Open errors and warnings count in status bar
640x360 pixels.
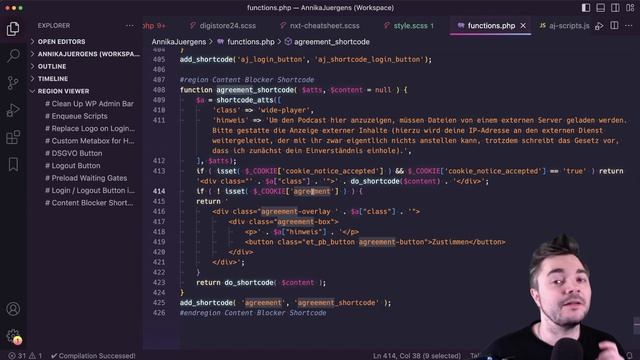click(25, 356)
